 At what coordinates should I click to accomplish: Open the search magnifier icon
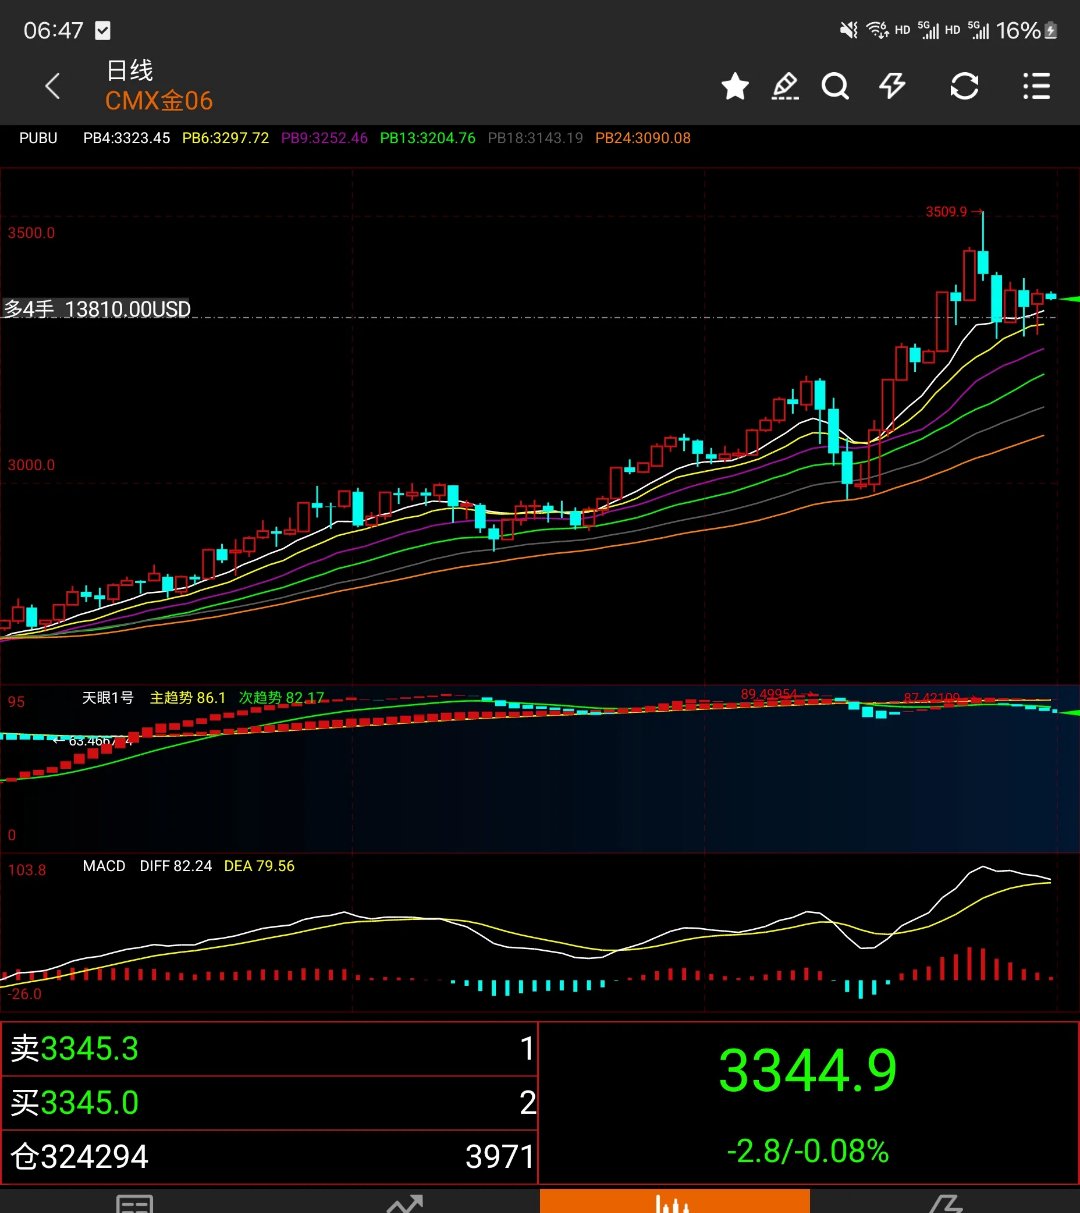pyautogui.click(x=835, y=87)
